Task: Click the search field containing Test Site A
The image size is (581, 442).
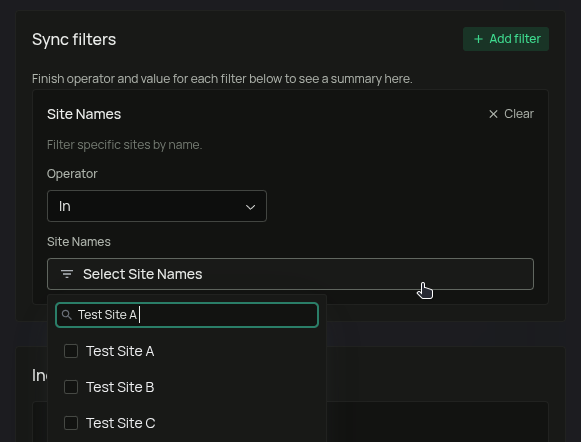Action: point(187,315)
